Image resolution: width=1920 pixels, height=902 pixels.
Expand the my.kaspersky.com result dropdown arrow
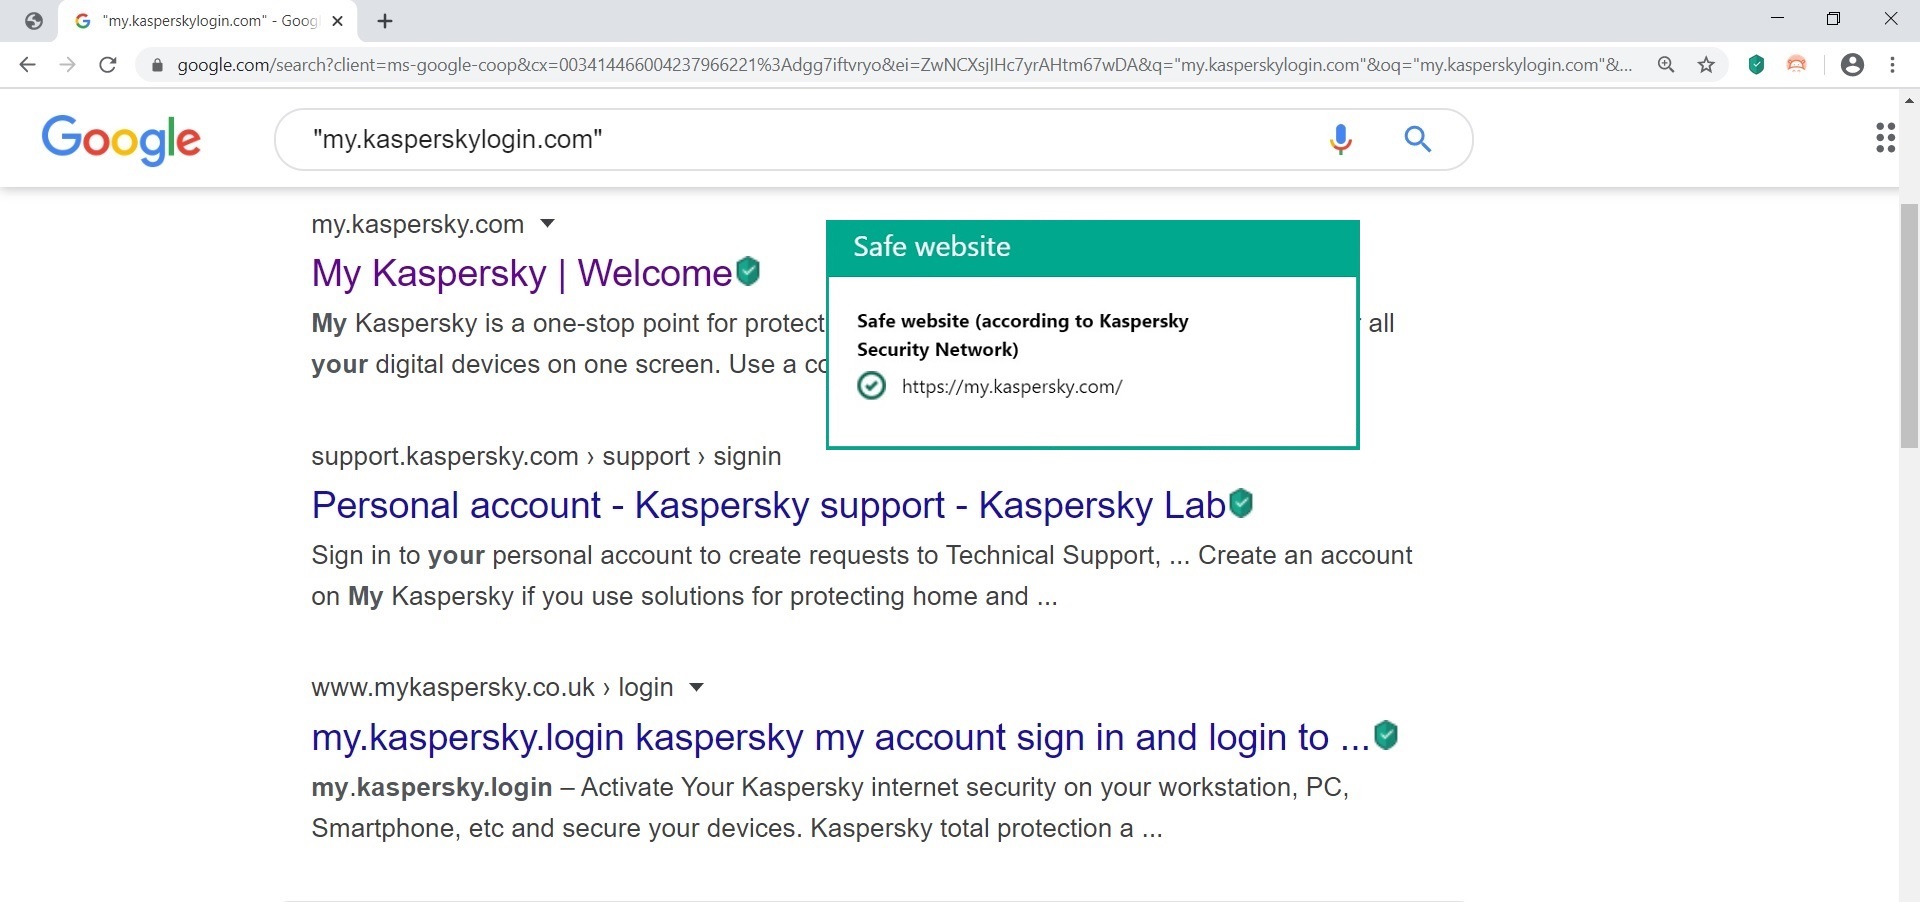click(x=547, y=224)
